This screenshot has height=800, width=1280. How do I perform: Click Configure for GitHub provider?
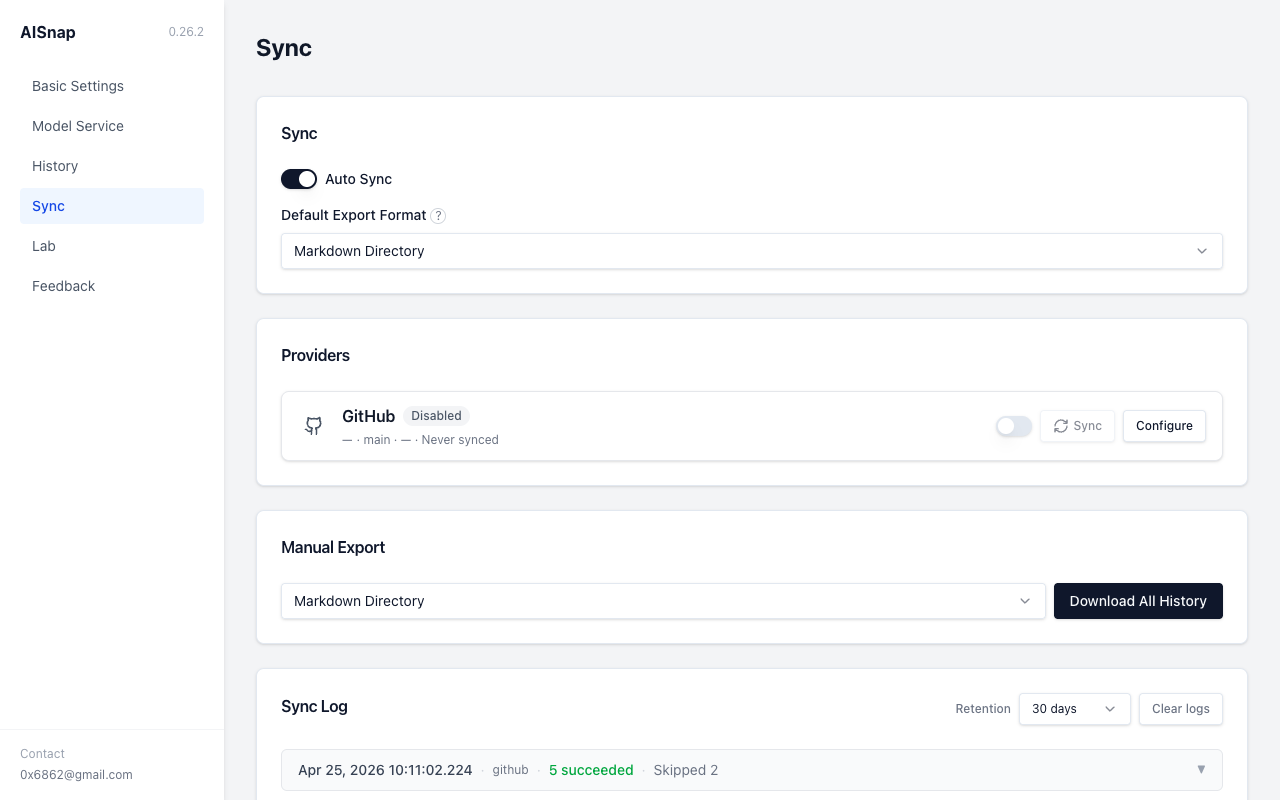click(x=1164, y=426)
